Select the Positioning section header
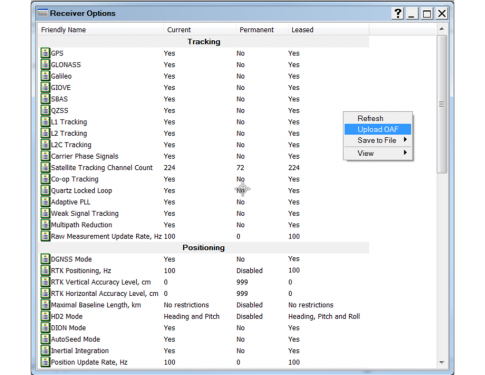The width and height of the screenshot is (485, 375). coord(204,248)
